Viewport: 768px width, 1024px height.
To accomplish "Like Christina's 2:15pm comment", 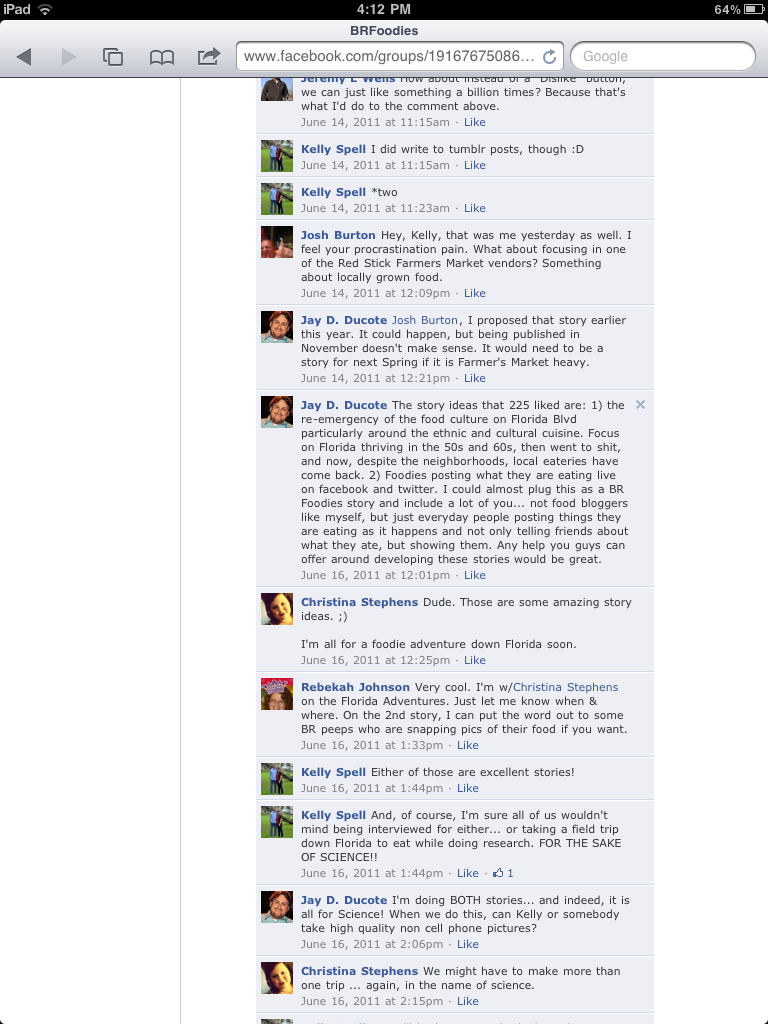I will click(x=468, y=1001).
